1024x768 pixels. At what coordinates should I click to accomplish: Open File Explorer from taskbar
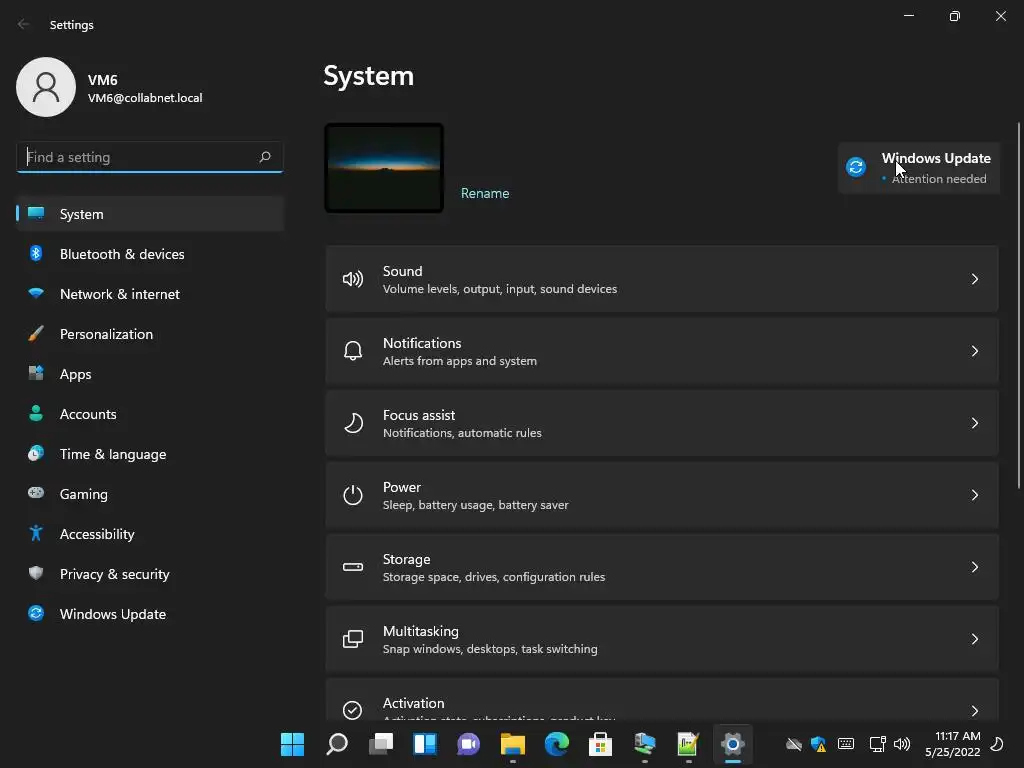point(513,744)
